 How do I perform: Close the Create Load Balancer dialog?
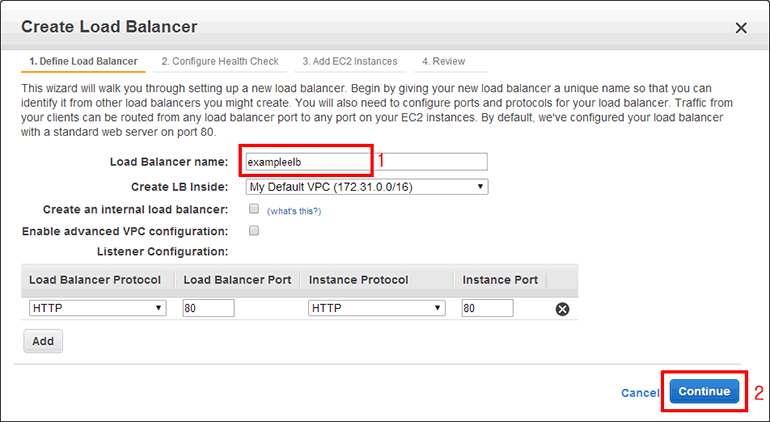[741, 28]
